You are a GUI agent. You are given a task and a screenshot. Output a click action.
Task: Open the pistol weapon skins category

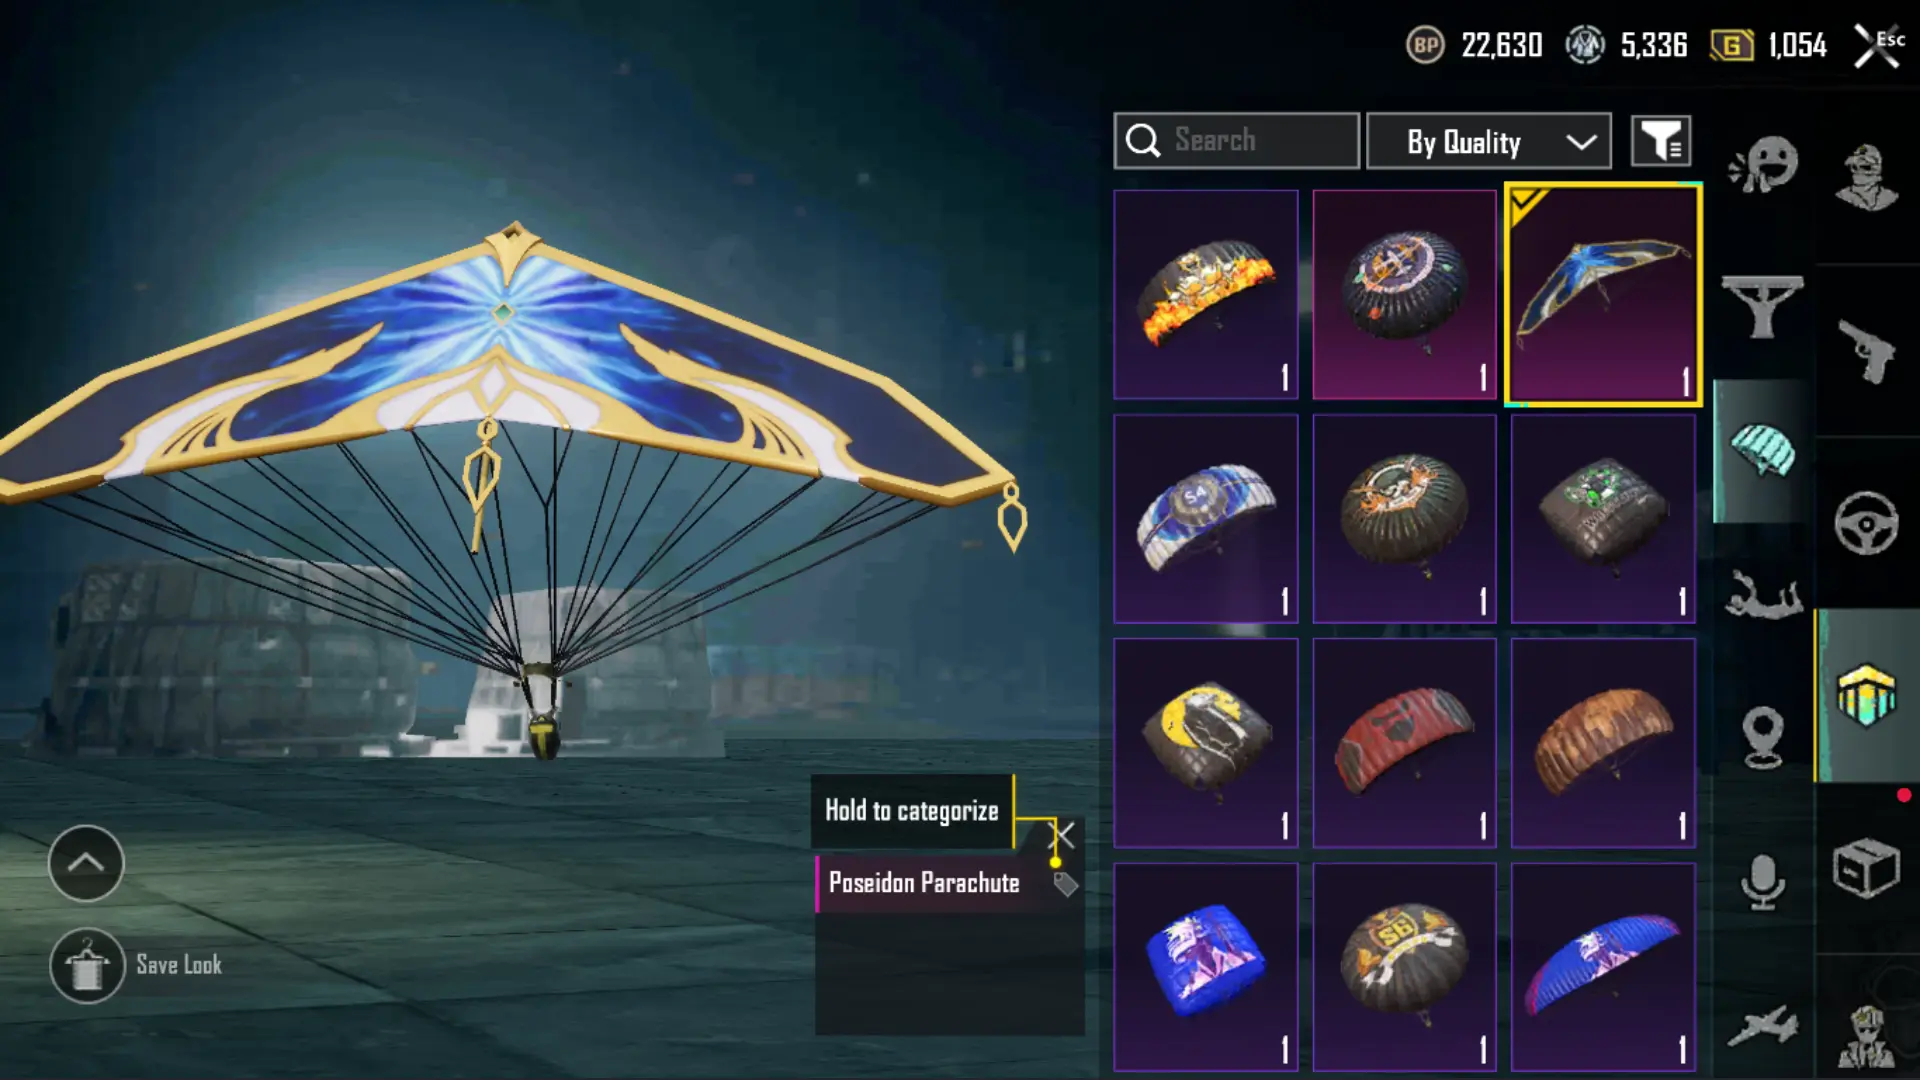click(1866, 351)
